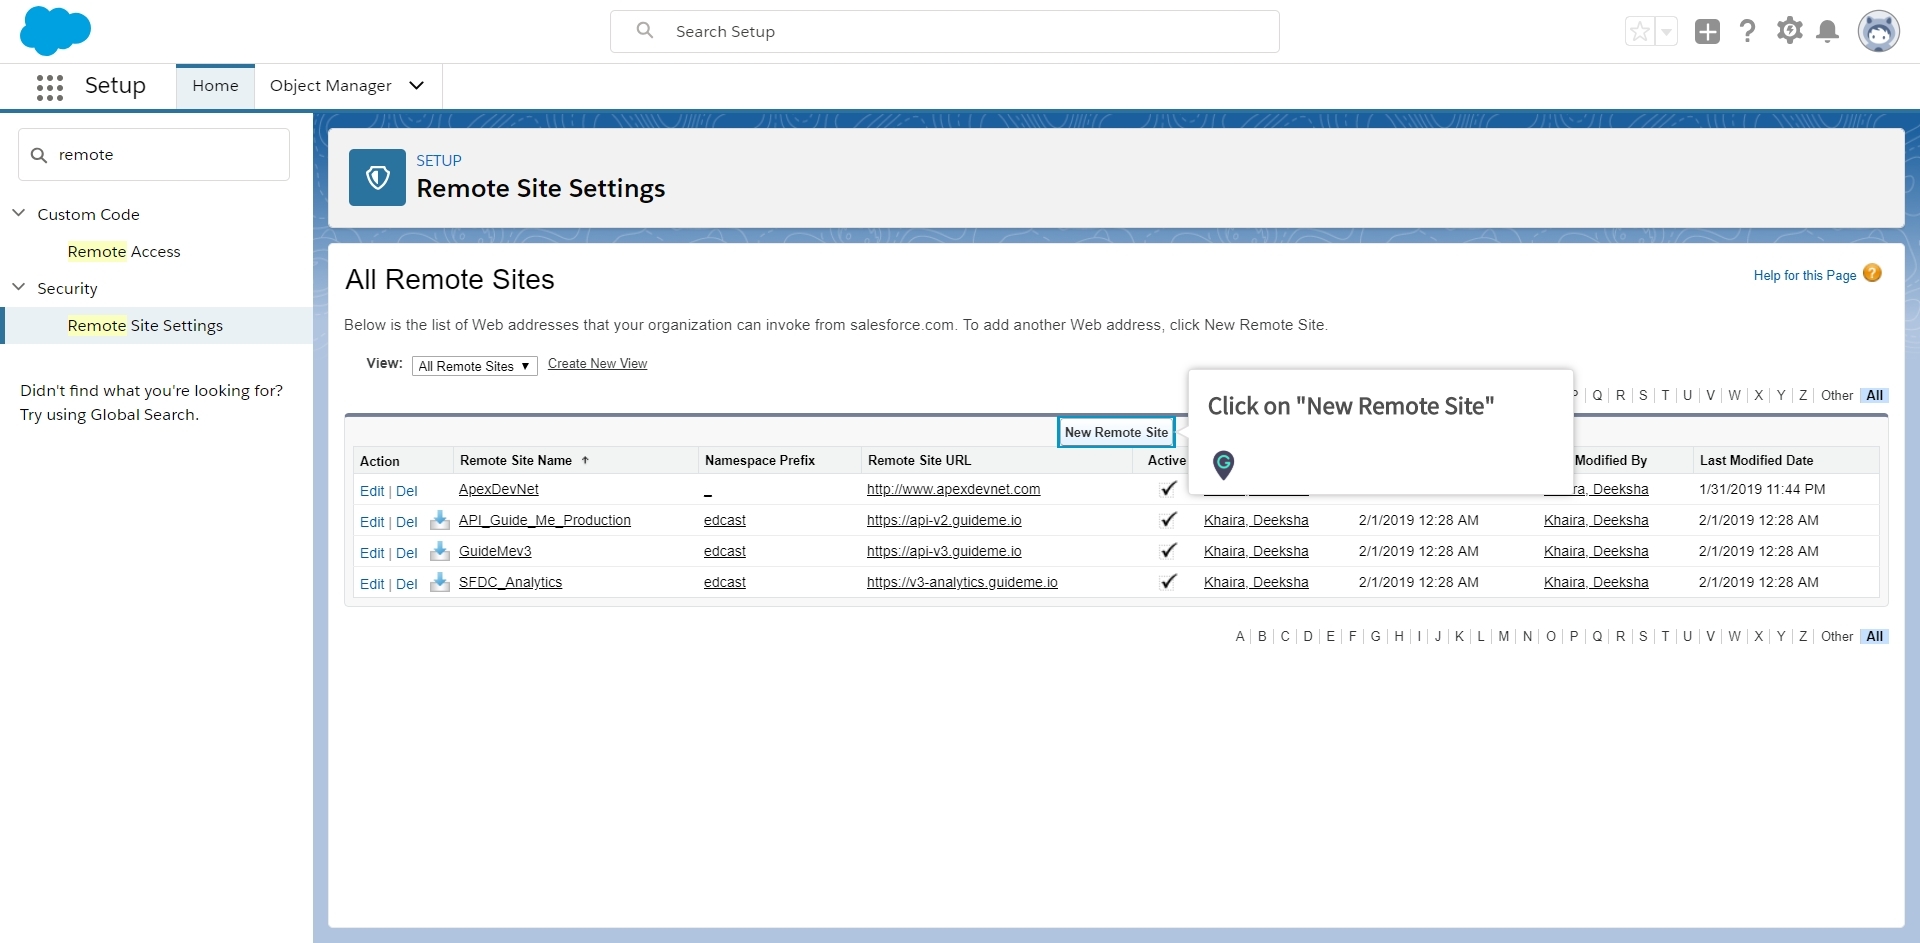
Task: Delete the GuideMev3 remote site
Action: point(406,553)
